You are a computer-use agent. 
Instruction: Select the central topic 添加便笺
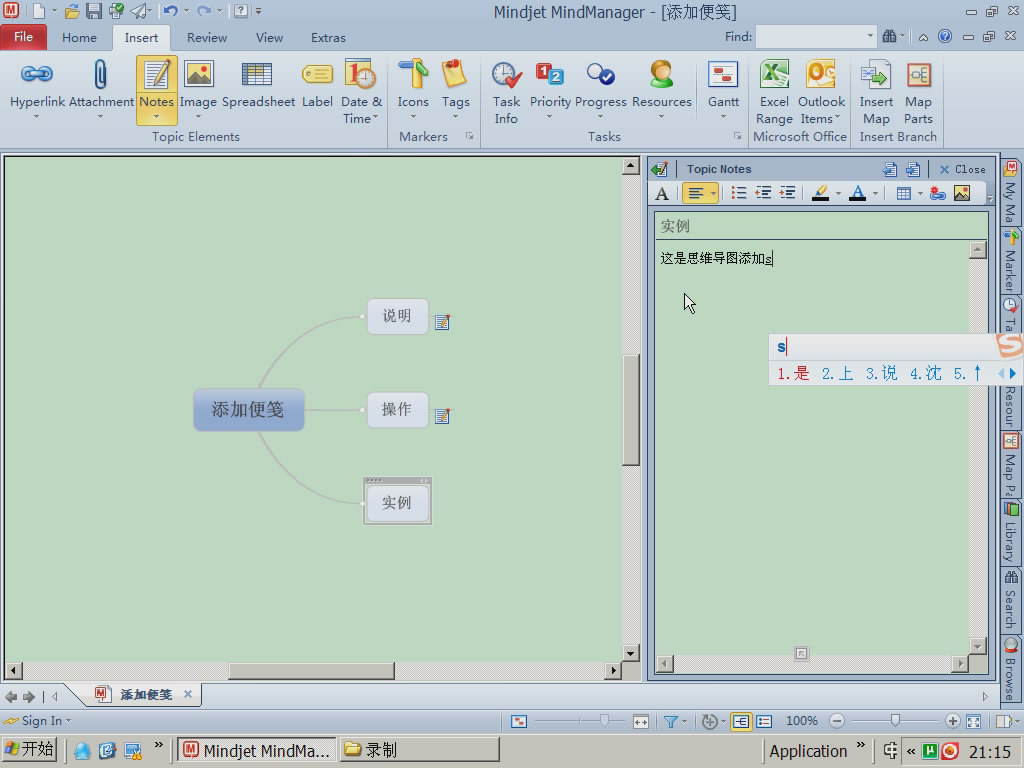[248, 409]
